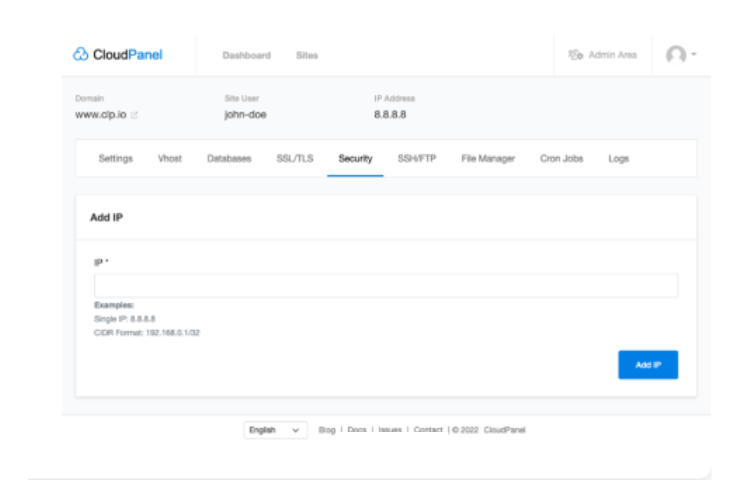This screenshot has height=492, width=740.
Task: Open the external link icon beside www.clp.io
Action: click(x=133, y=115)
